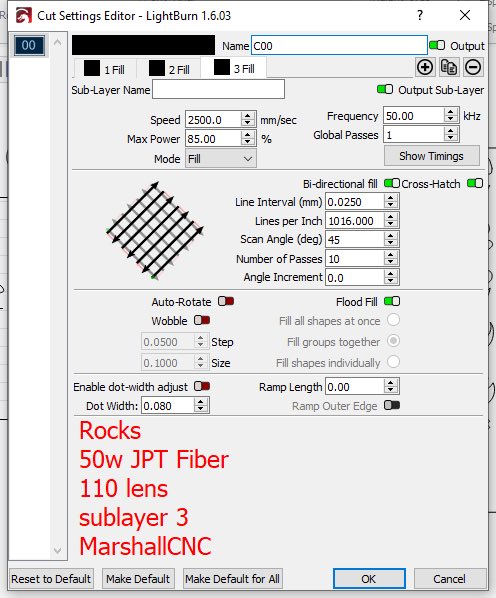Viewport: 496px width, 598px height.
Task: Click Speed spinner arrows
Action: (248, 119)
